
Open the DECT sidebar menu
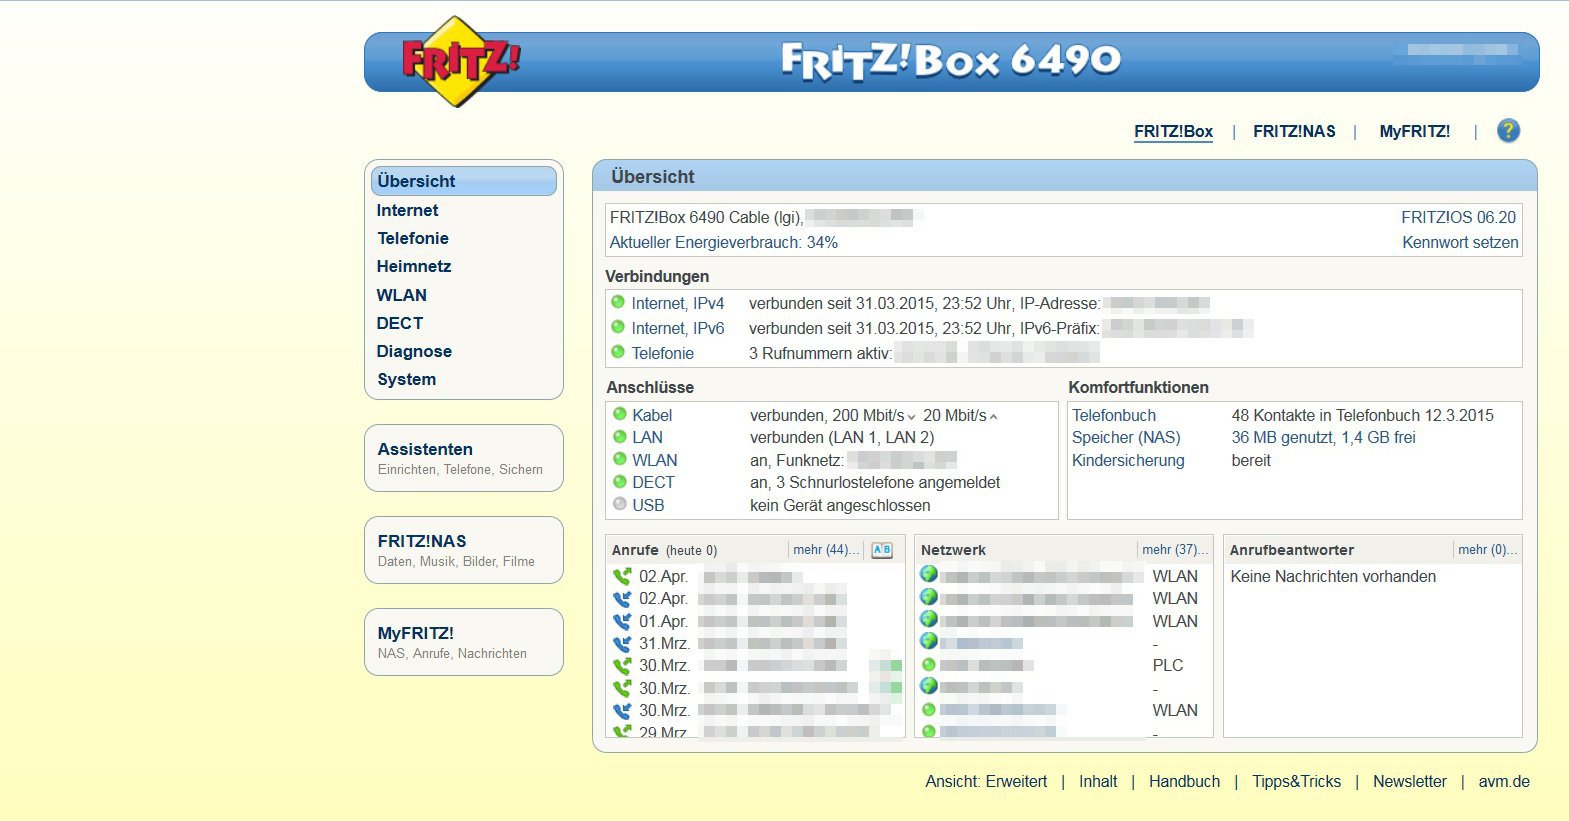tap(400, 323)
